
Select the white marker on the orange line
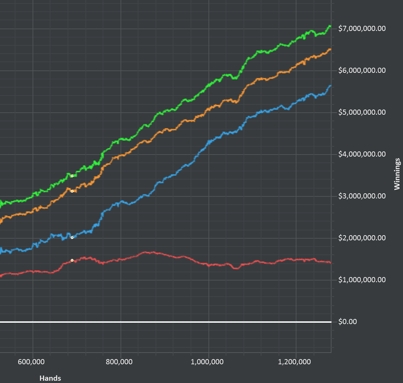(72, 191)
